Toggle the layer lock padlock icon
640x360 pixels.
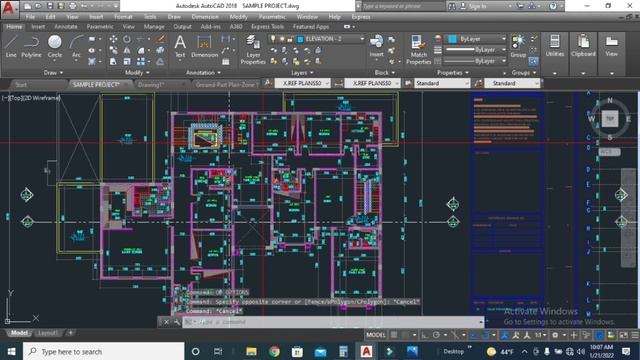point(290,39)
